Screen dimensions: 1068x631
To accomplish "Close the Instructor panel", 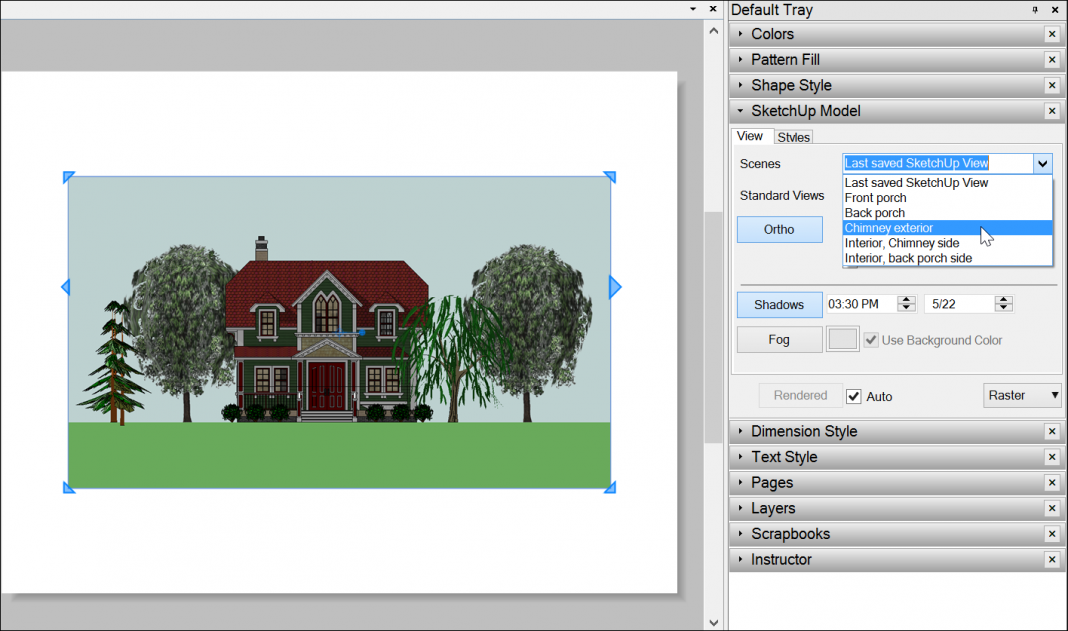I will [x=1051, y=559].
